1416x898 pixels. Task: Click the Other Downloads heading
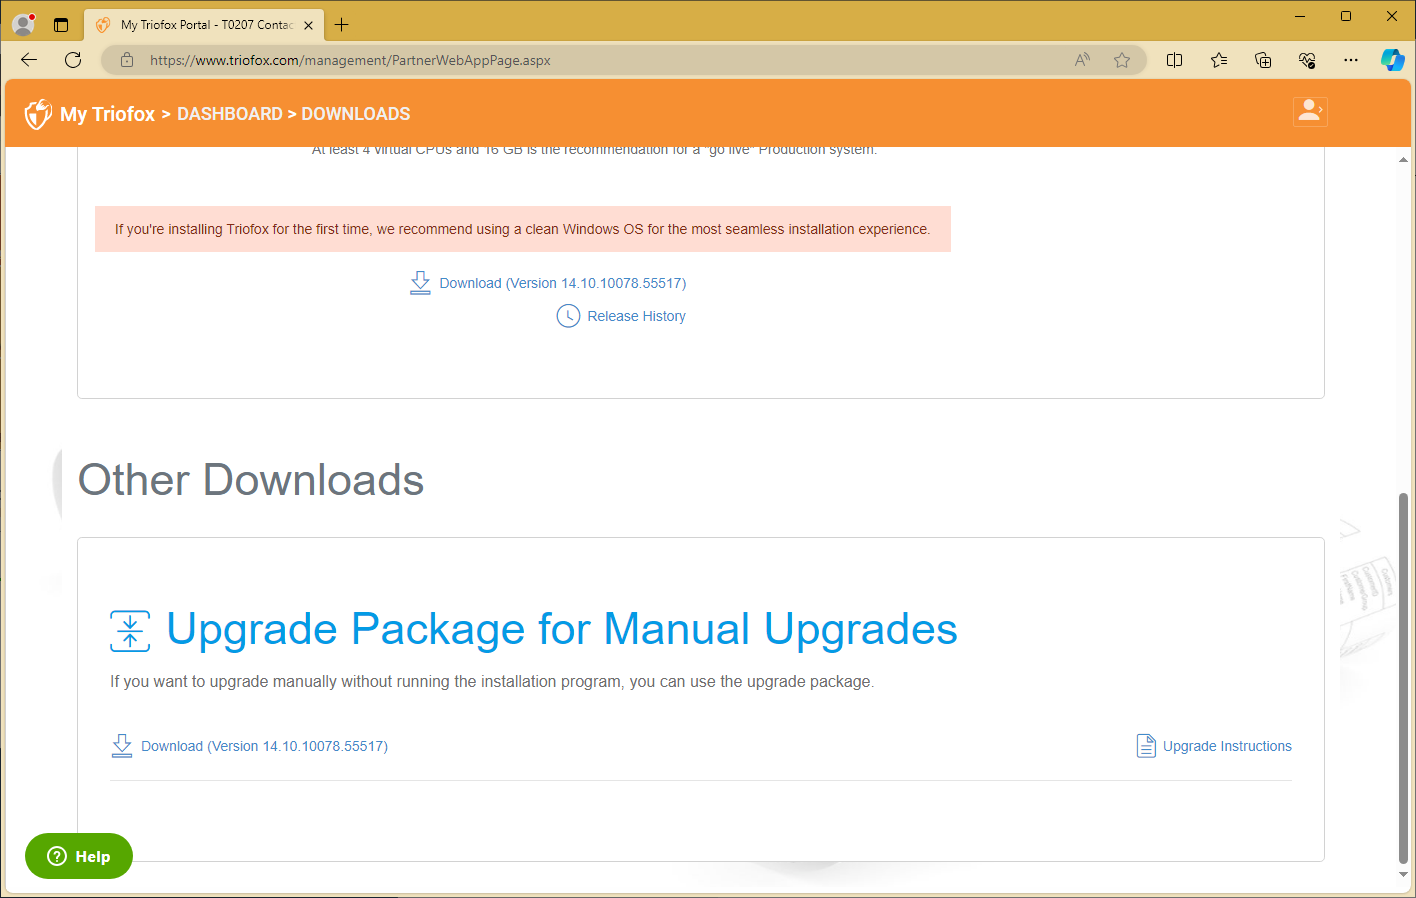click(x=251, y=480)
